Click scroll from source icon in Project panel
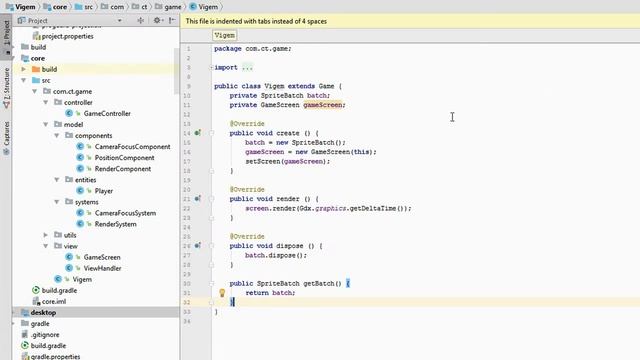This screenshot has width=640, height=360. point(140,20)
